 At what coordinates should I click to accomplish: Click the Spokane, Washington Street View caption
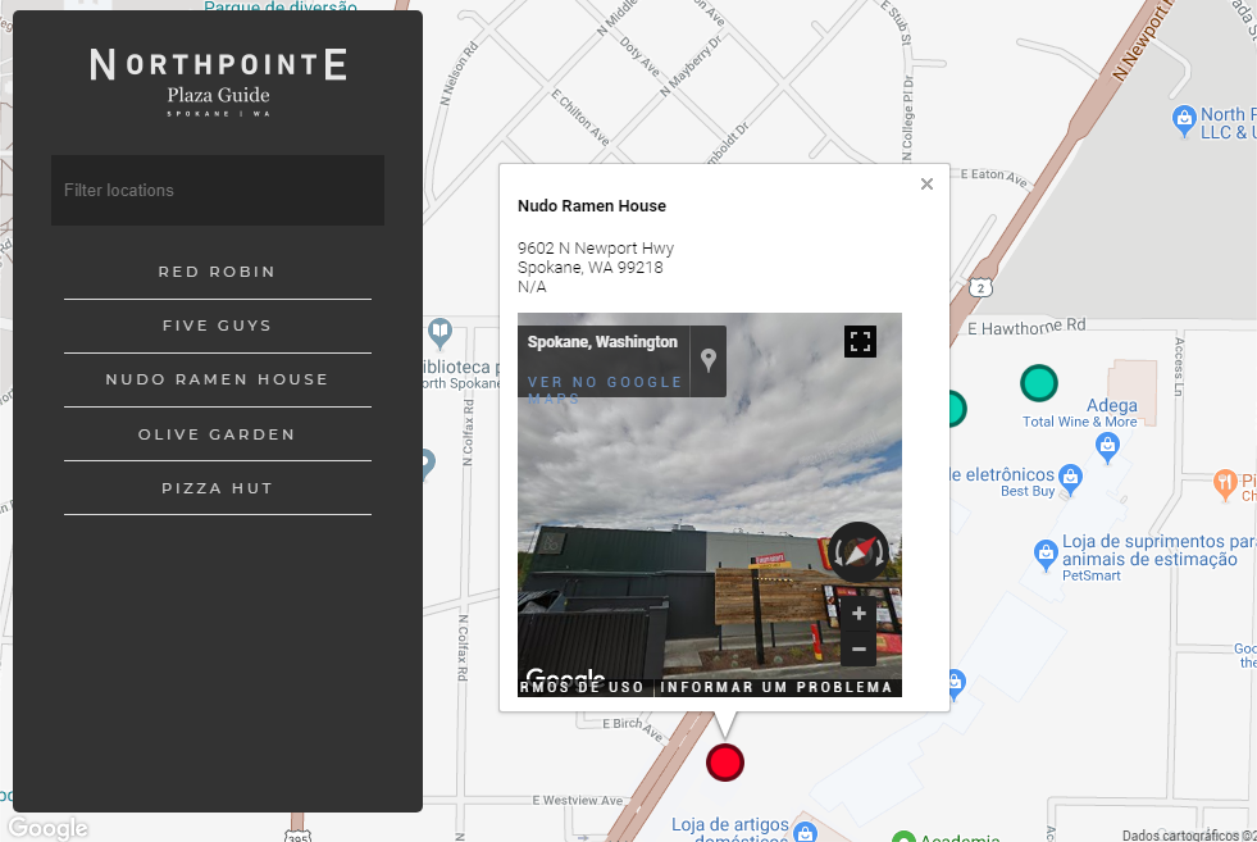[x=603, y=342]
